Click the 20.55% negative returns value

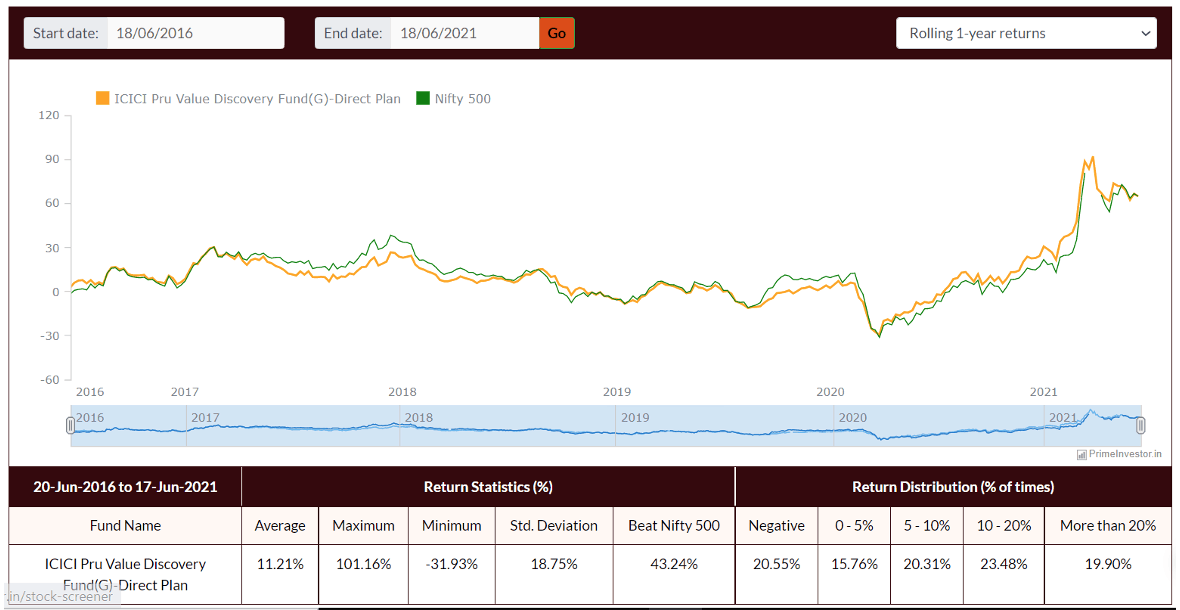click(777, 565)
